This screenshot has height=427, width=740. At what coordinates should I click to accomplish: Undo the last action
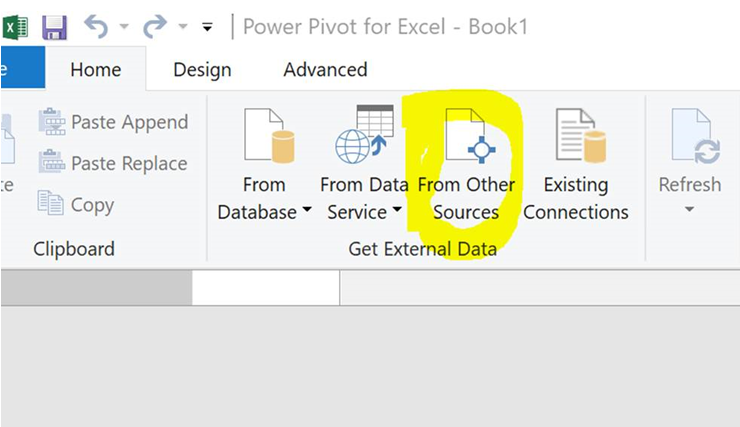(96, 26)
